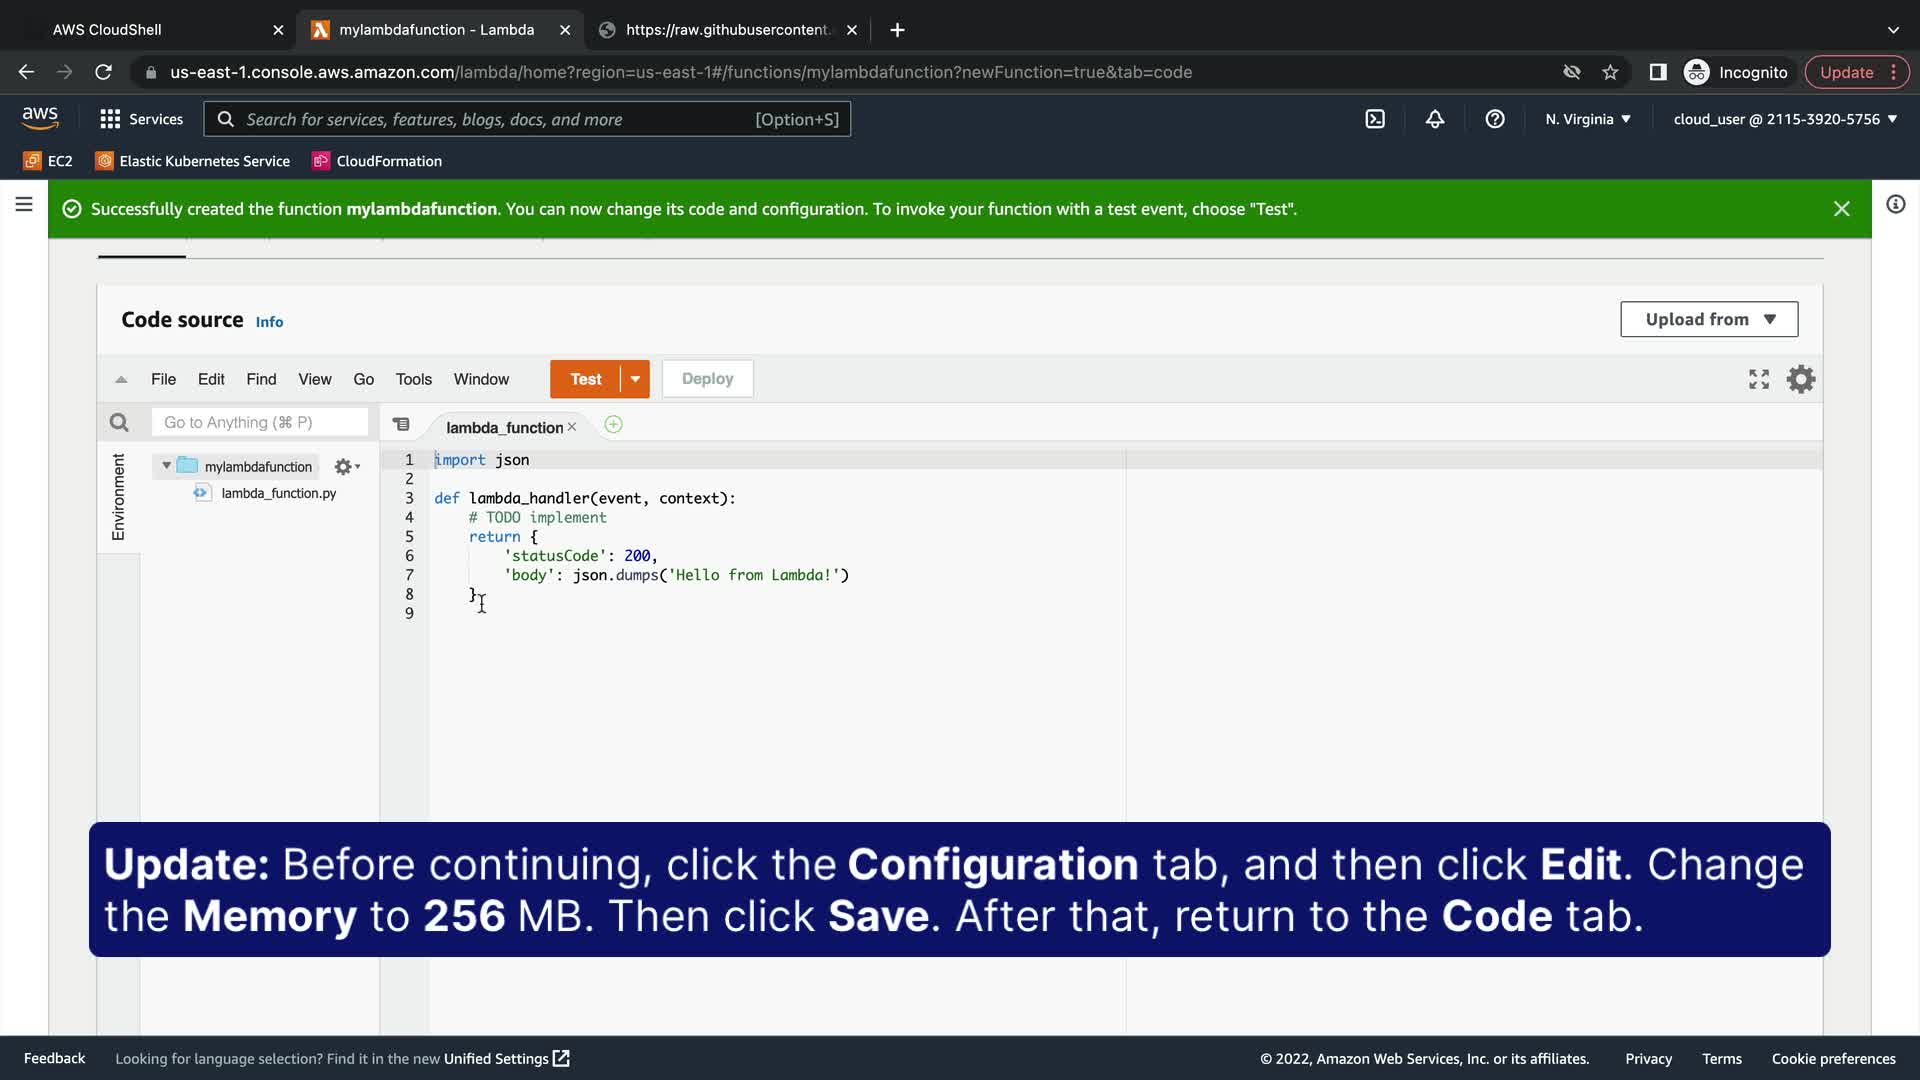Switch to the AWS CloudShell browser tab
1920x1080 pixels.
(x=107, y=30)
